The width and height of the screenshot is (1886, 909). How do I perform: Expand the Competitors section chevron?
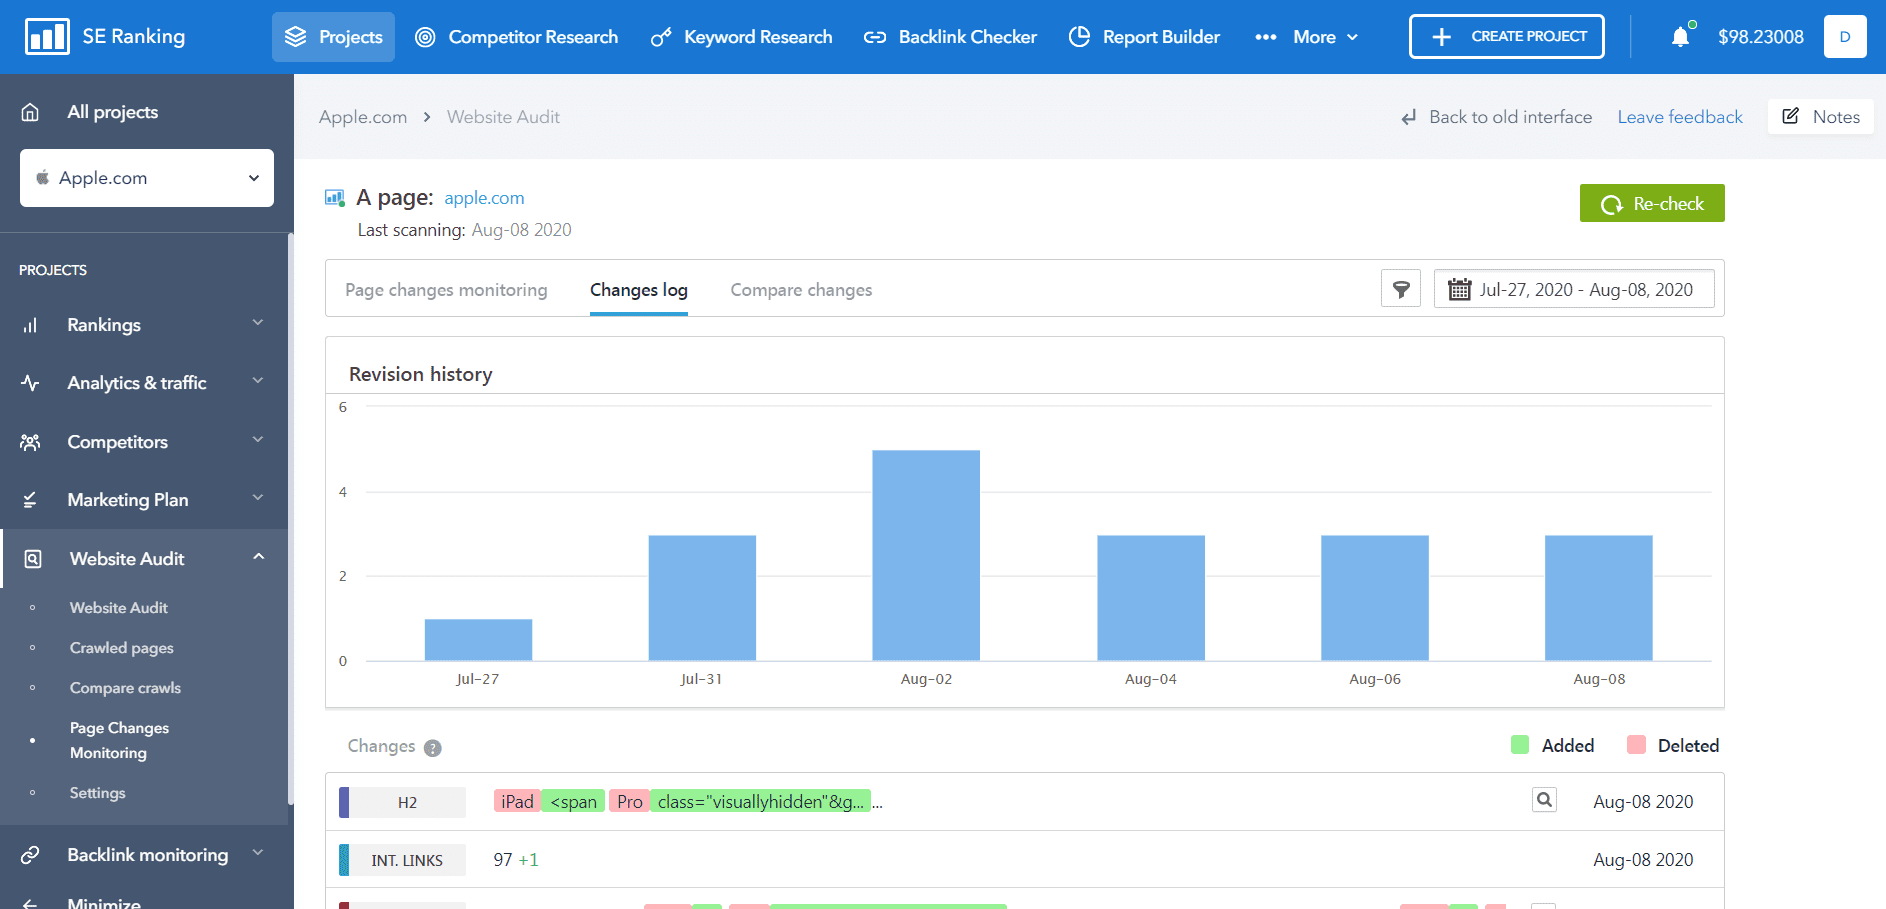pos(258,440)
